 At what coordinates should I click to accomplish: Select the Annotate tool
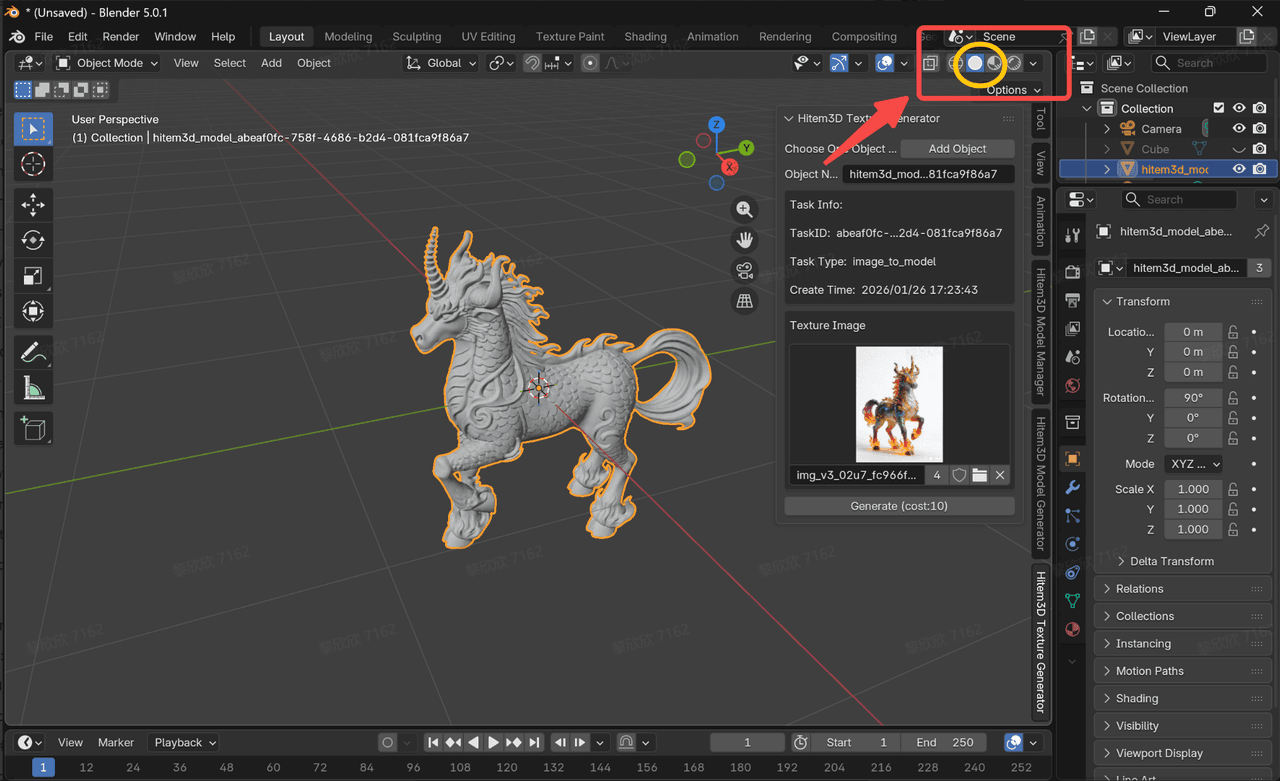point(33,352)
